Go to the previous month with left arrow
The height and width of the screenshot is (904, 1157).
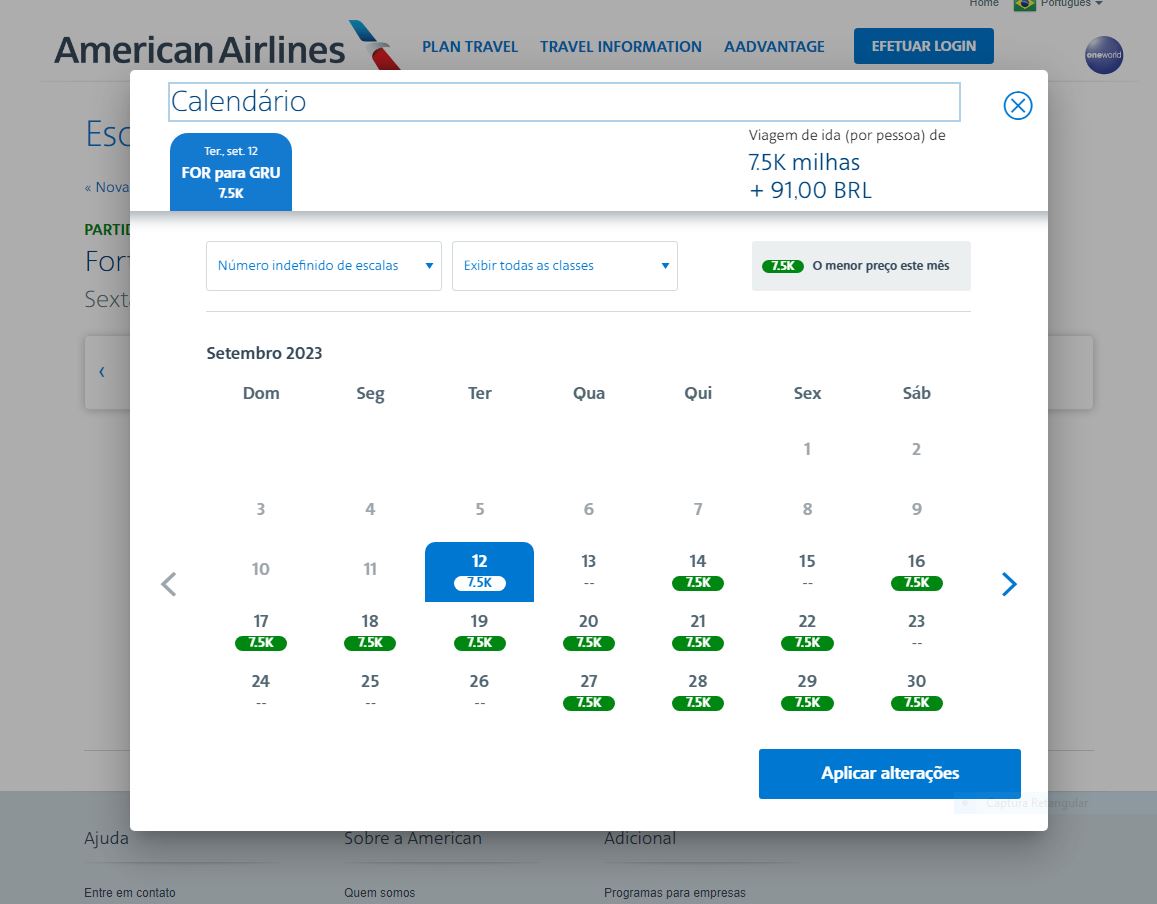169,584
